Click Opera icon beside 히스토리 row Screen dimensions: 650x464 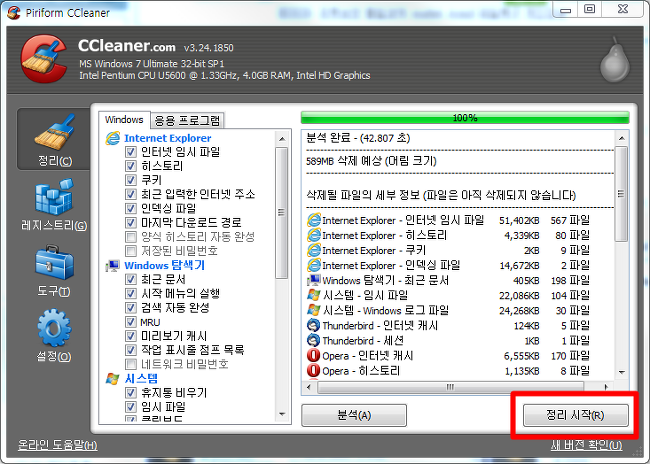(x=314, y=370)
